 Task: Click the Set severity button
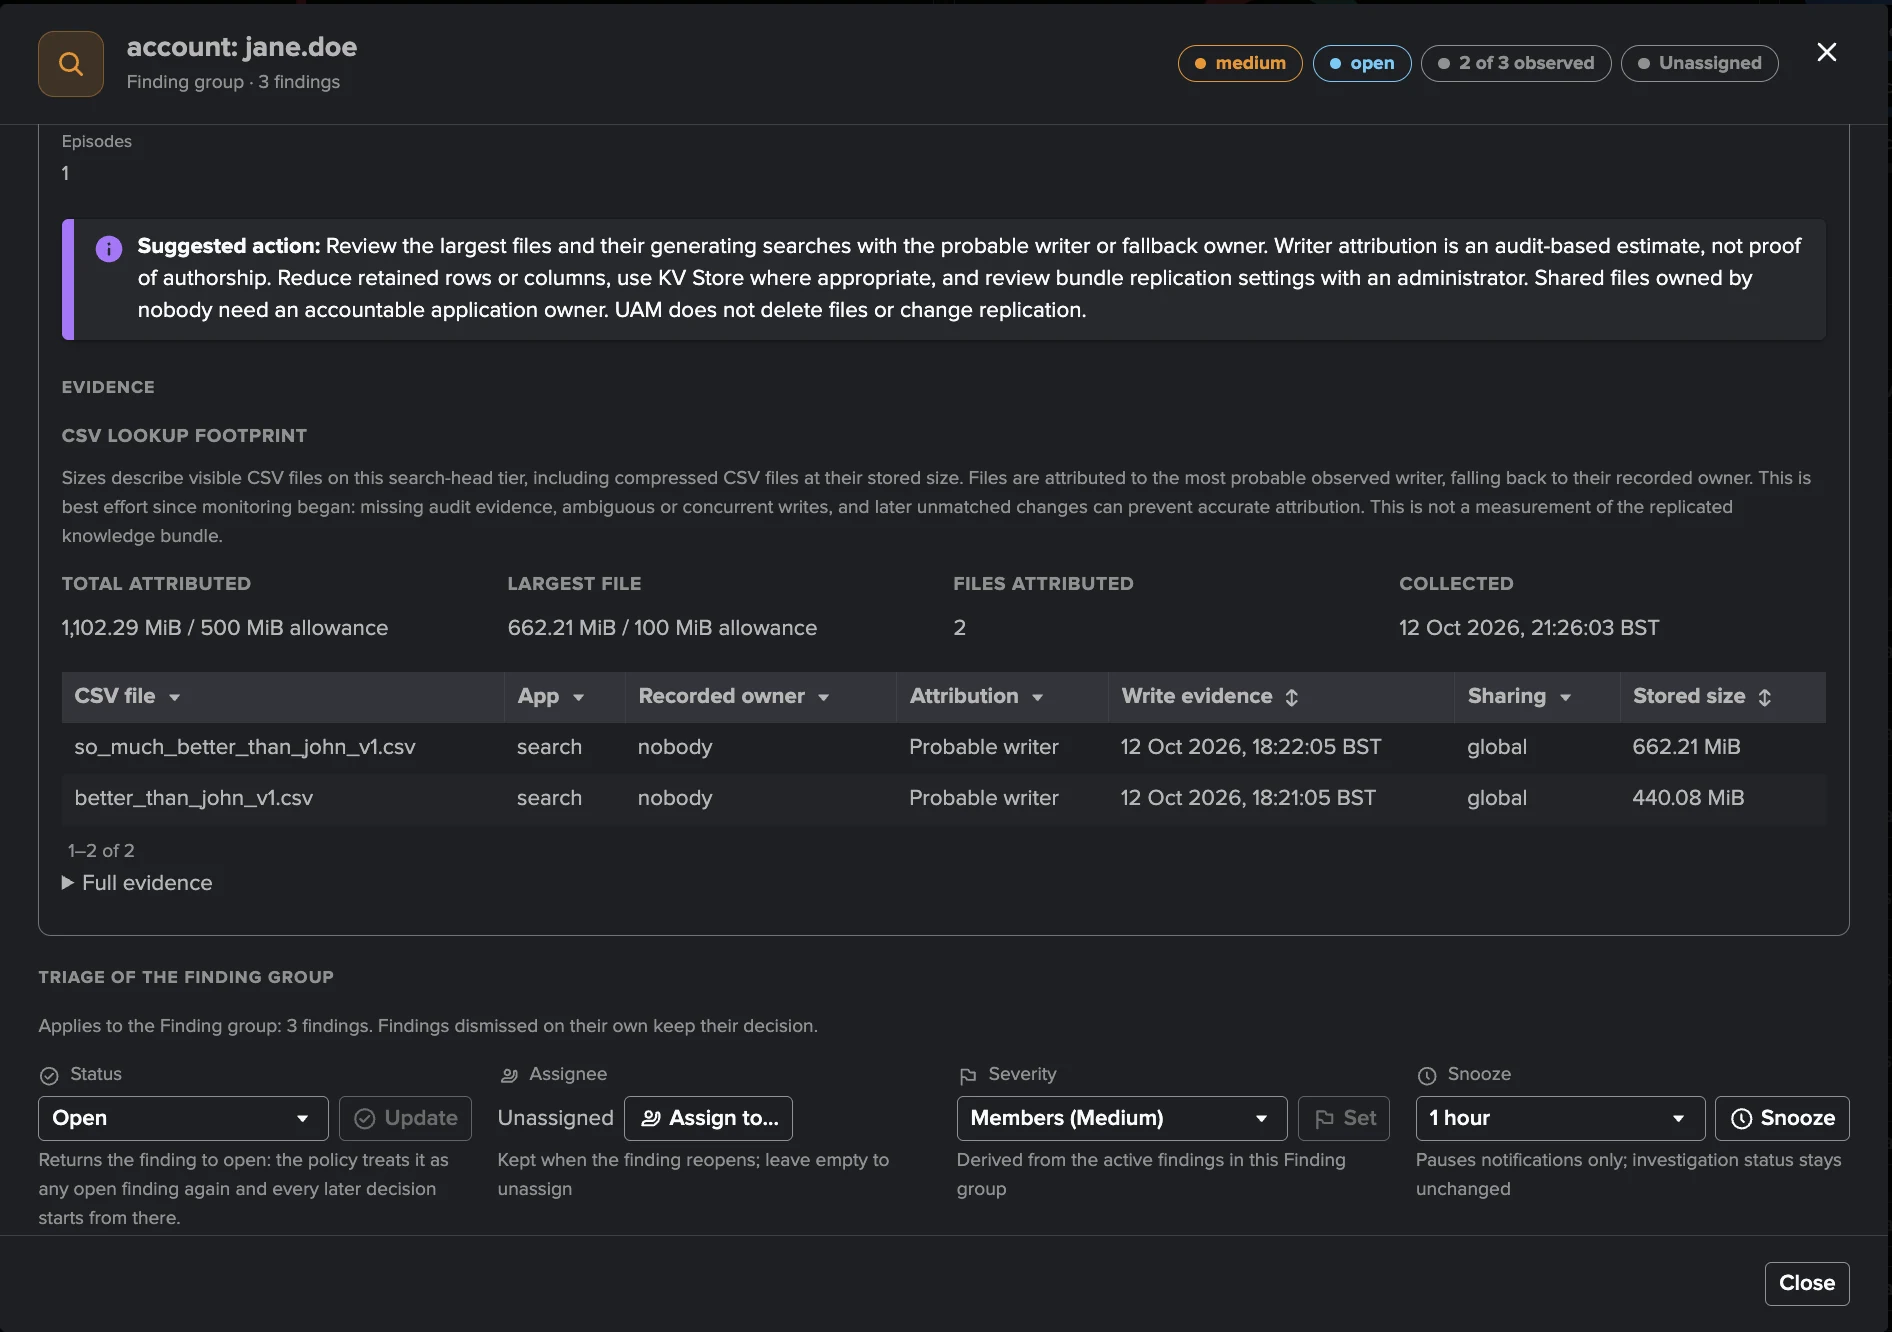(1344, 1118)
